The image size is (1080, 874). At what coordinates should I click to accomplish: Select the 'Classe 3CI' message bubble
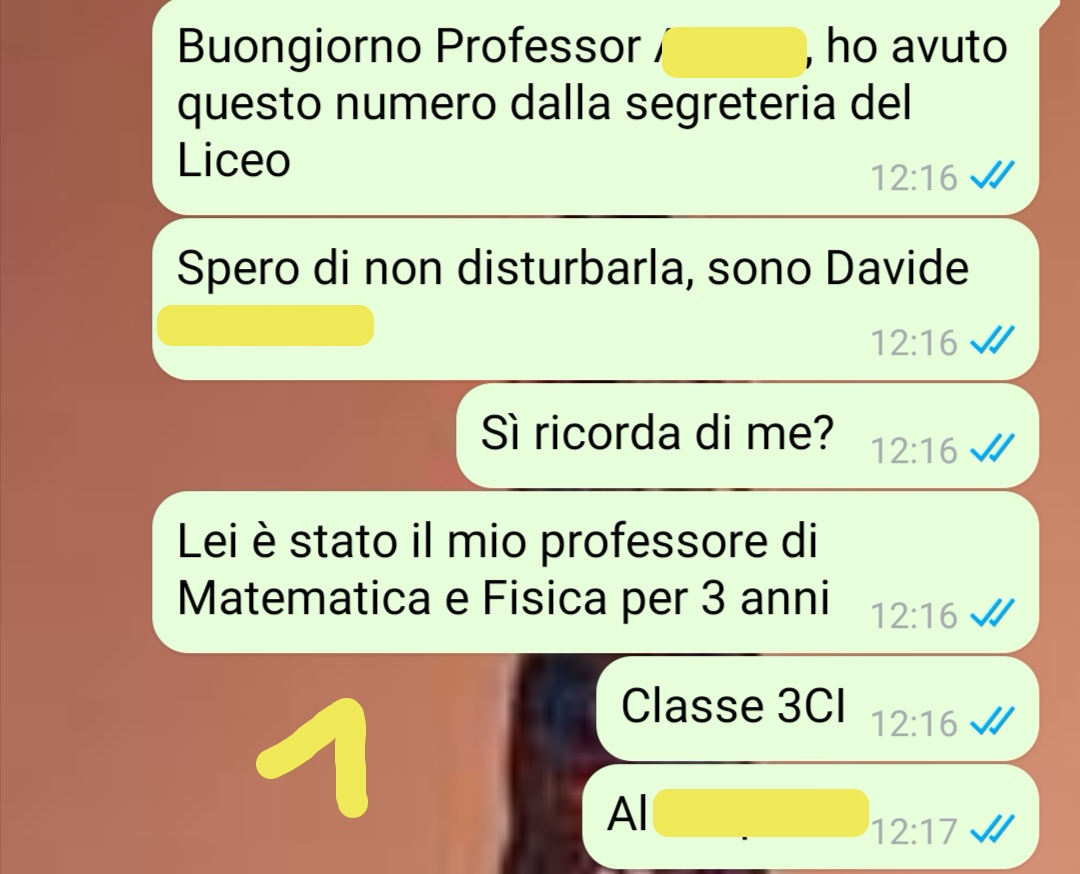[x=817, y=708]
